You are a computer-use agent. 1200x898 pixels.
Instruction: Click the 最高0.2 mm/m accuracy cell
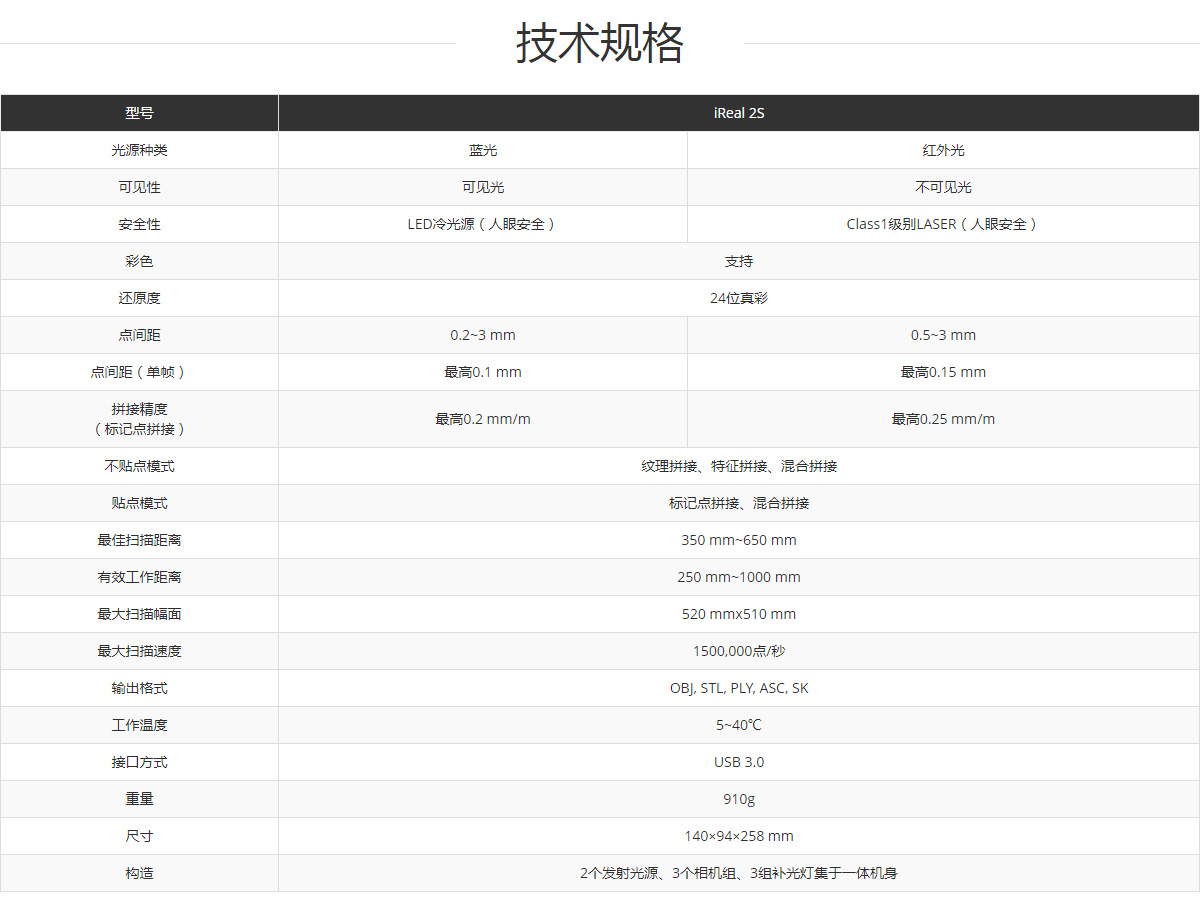pyautogui.click(x=482, y=419)
